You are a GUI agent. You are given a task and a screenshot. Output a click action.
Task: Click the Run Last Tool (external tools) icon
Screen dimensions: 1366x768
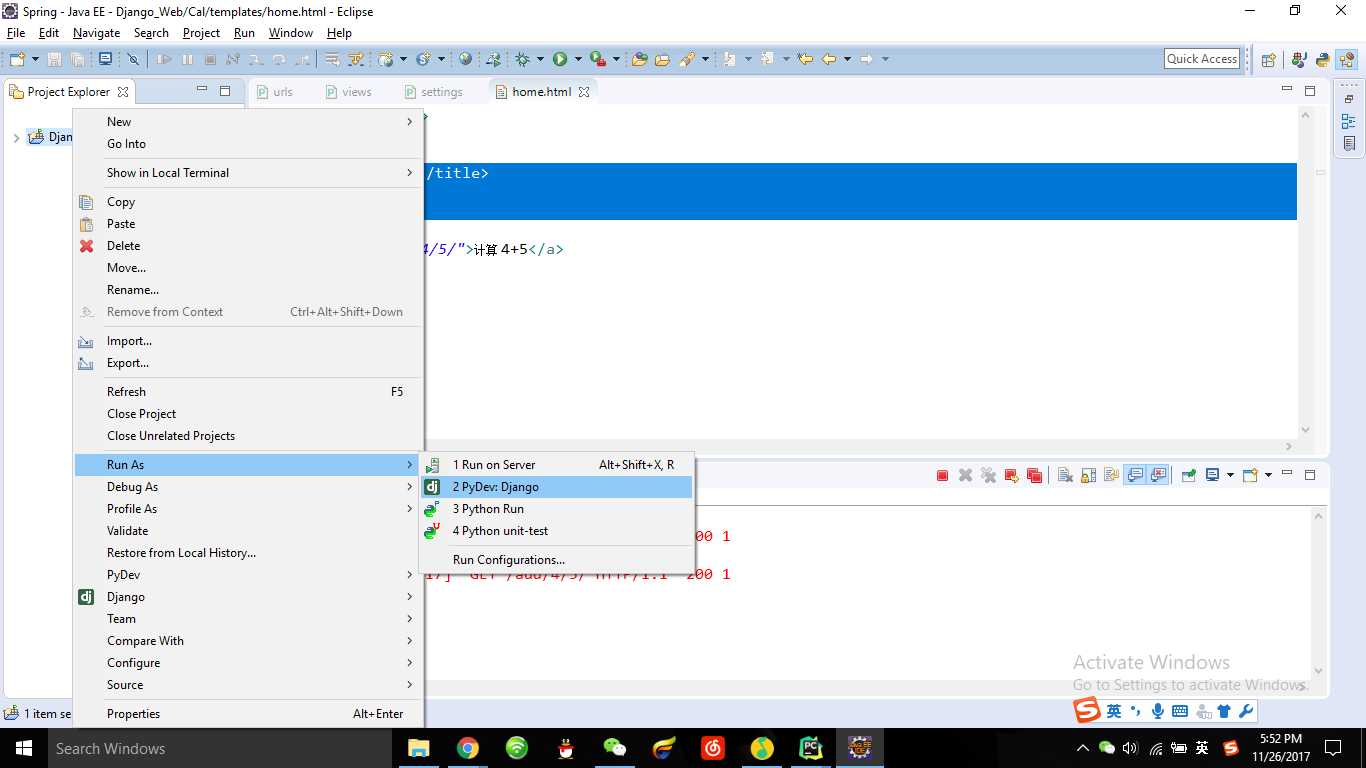[x=597, y=59]
